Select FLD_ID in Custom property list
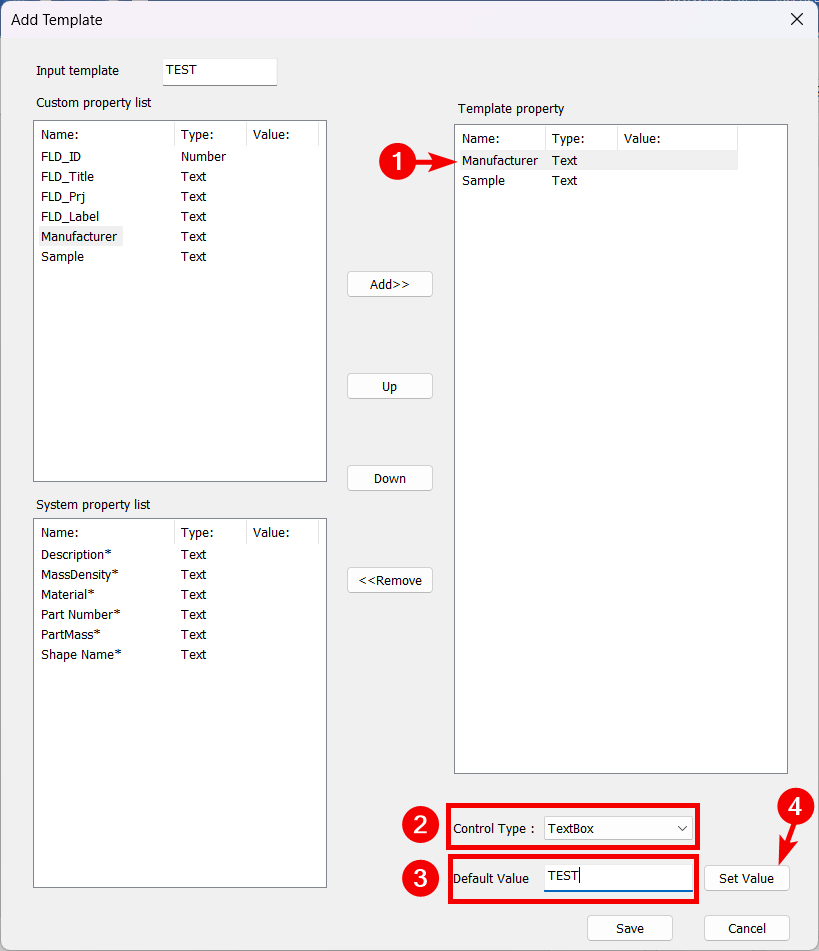 click(61, 157)
